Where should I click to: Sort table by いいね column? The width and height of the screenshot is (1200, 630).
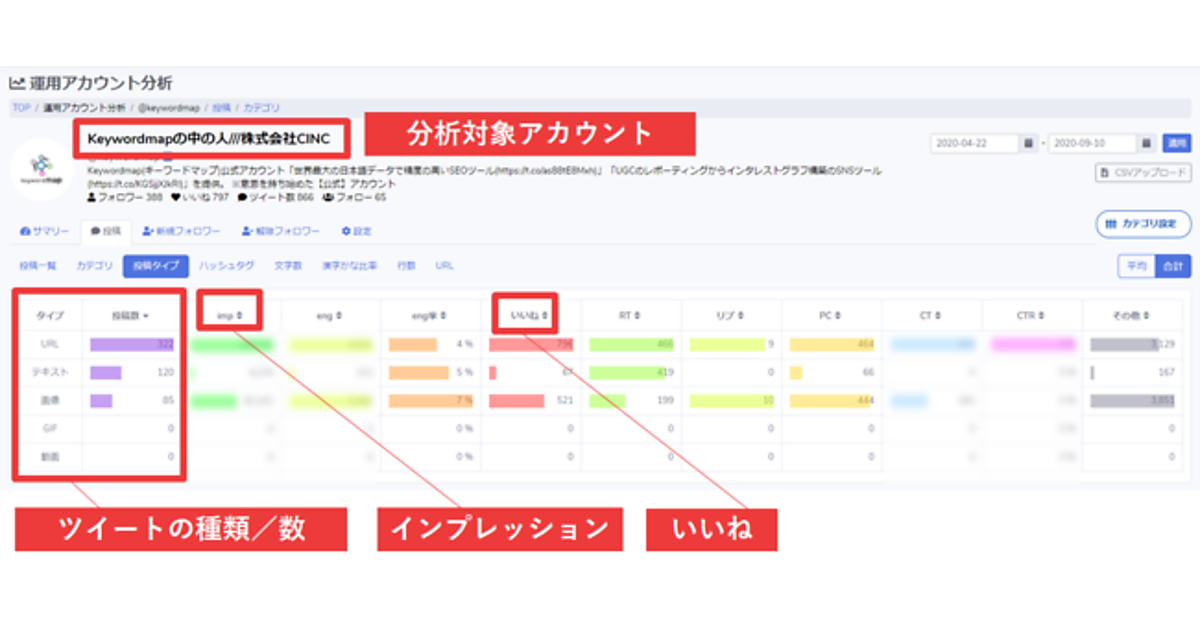click(x=529, y=315)
